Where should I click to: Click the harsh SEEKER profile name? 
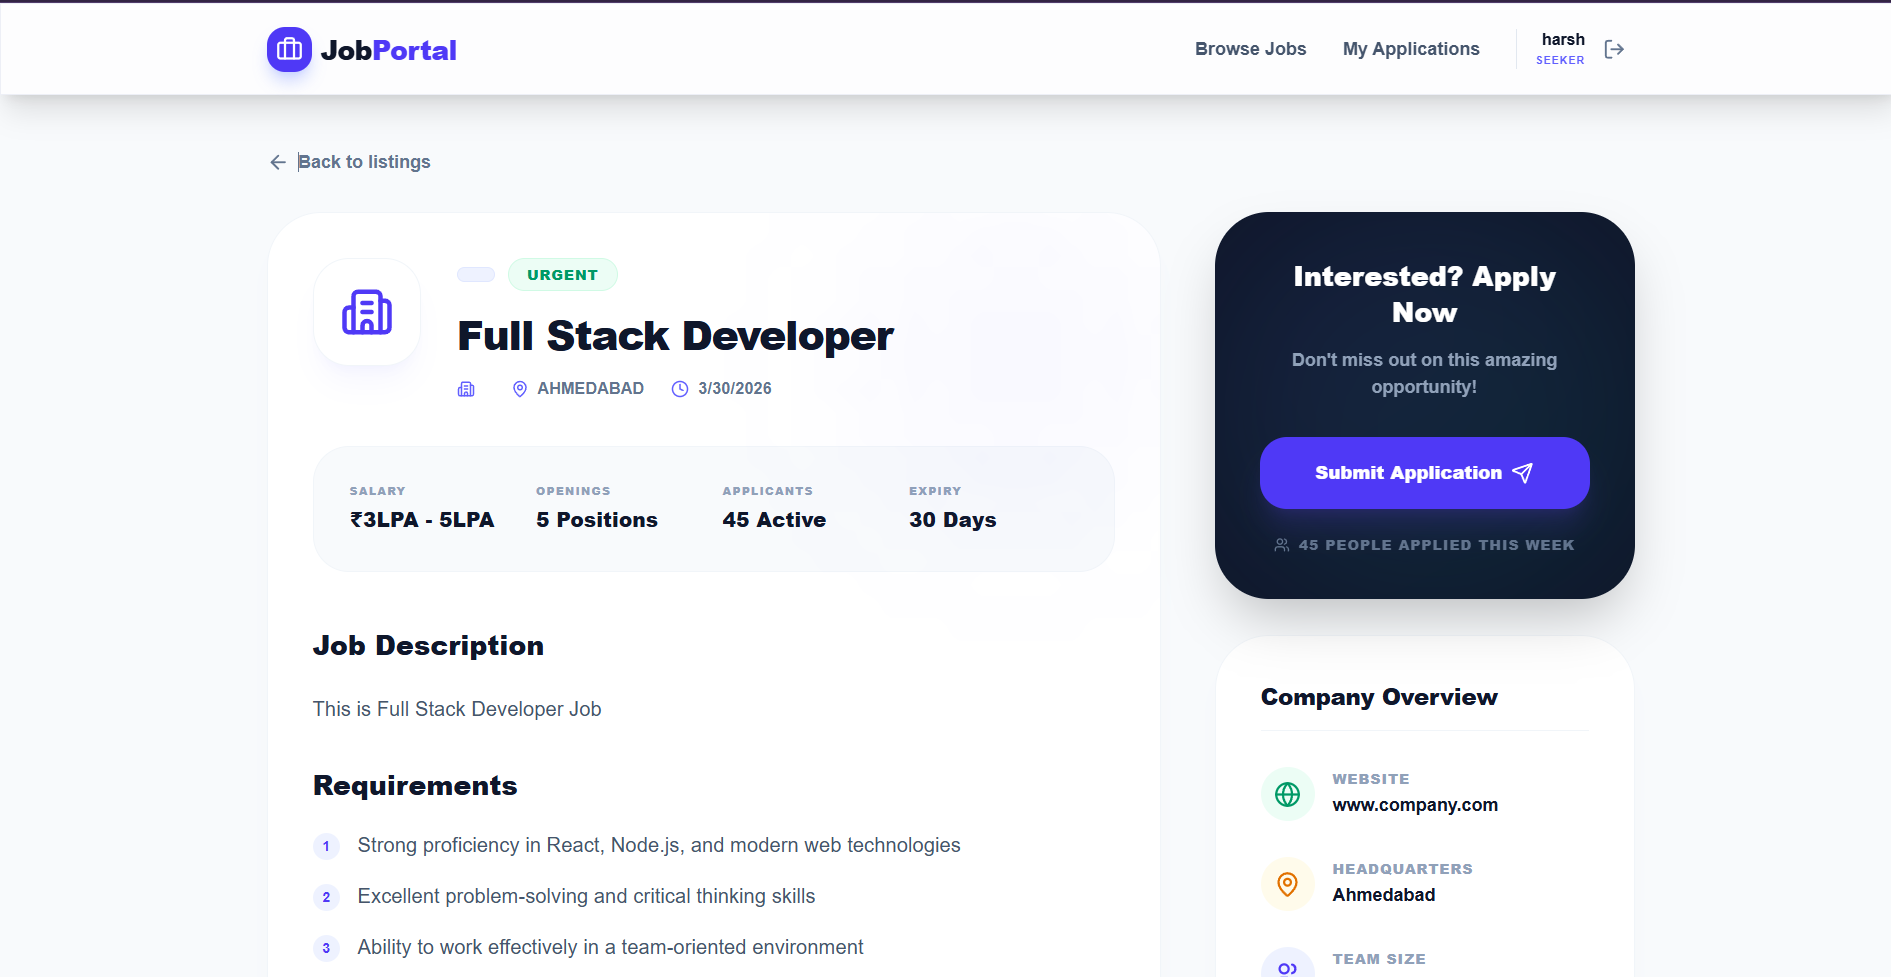point(1562,48)
